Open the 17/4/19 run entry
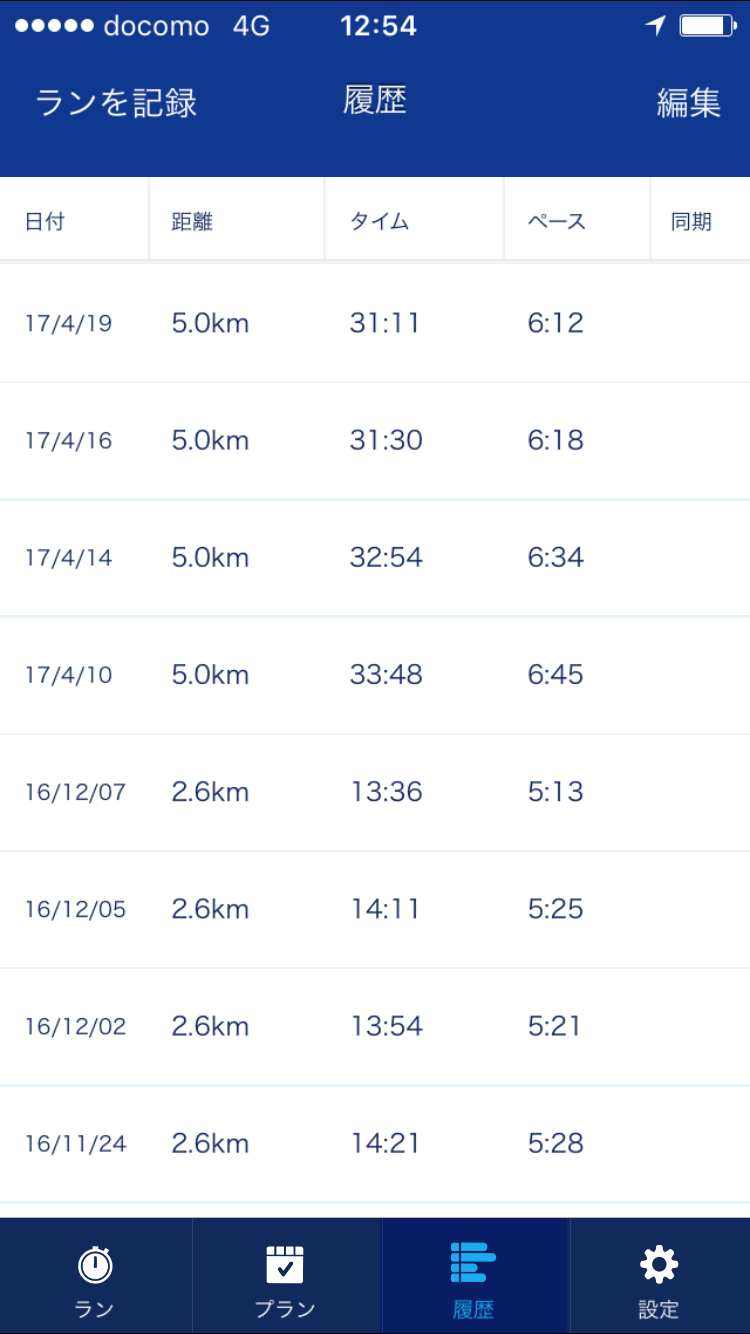Viewport: 750px width, 1334px height. [x=375, y=323]
